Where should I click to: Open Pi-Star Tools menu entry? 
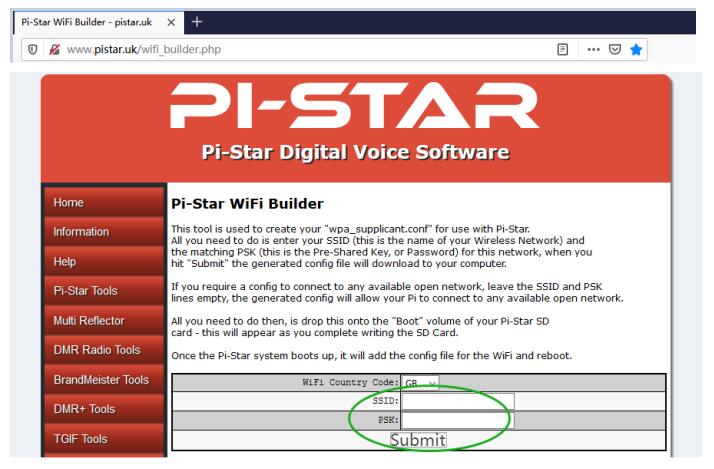click(x=104, y=291)
